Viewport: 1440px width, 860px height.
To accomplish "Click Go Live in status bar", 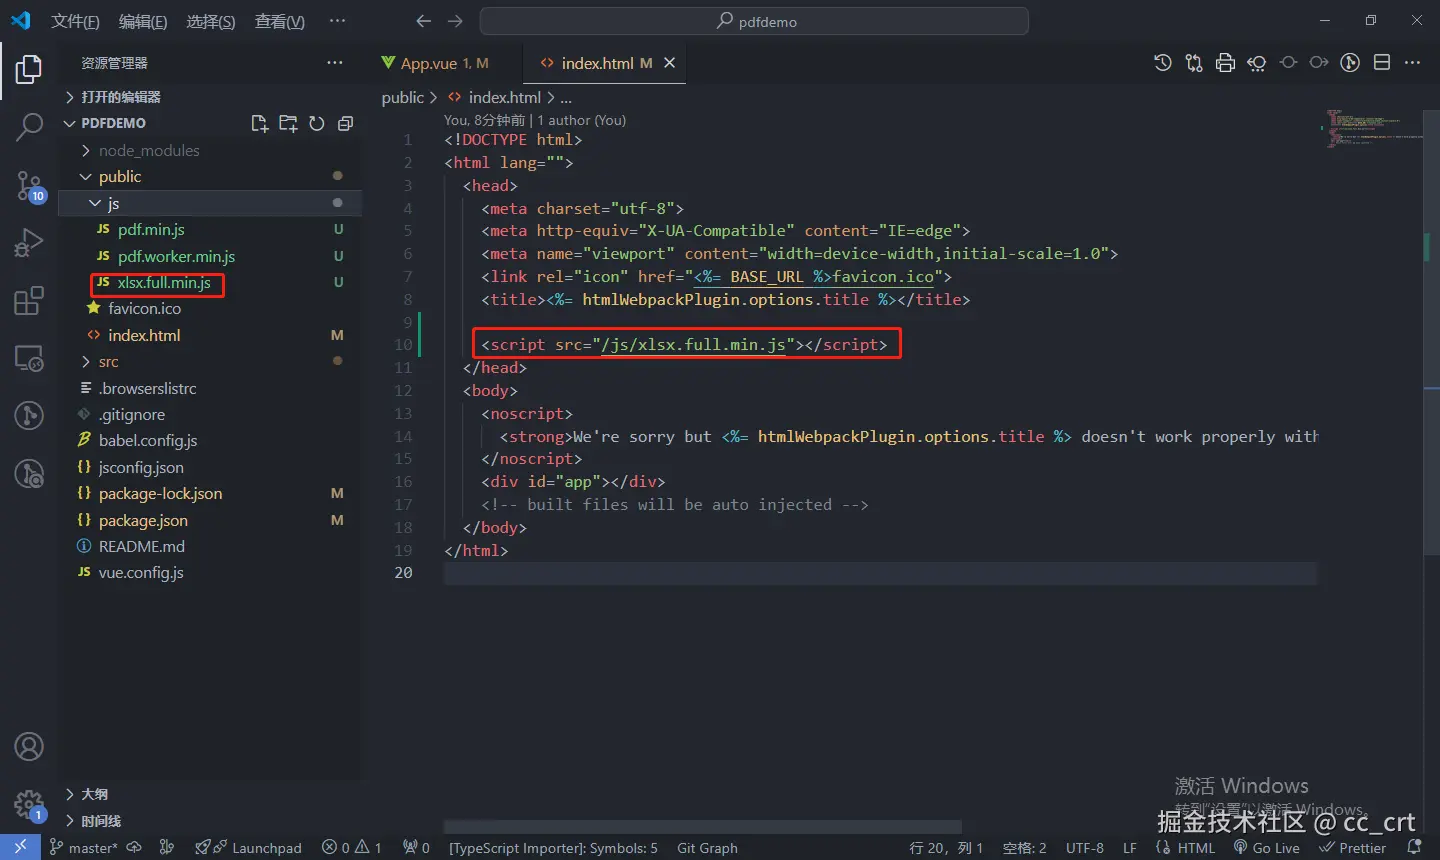I will tap(1266, 847).
